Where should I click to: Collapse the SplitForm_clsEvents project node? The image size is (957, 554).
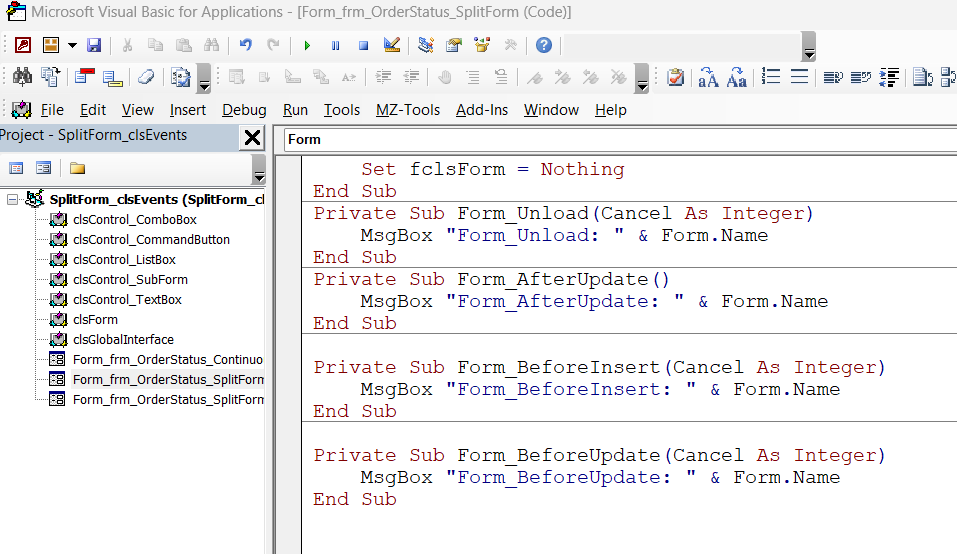(12, 200)
